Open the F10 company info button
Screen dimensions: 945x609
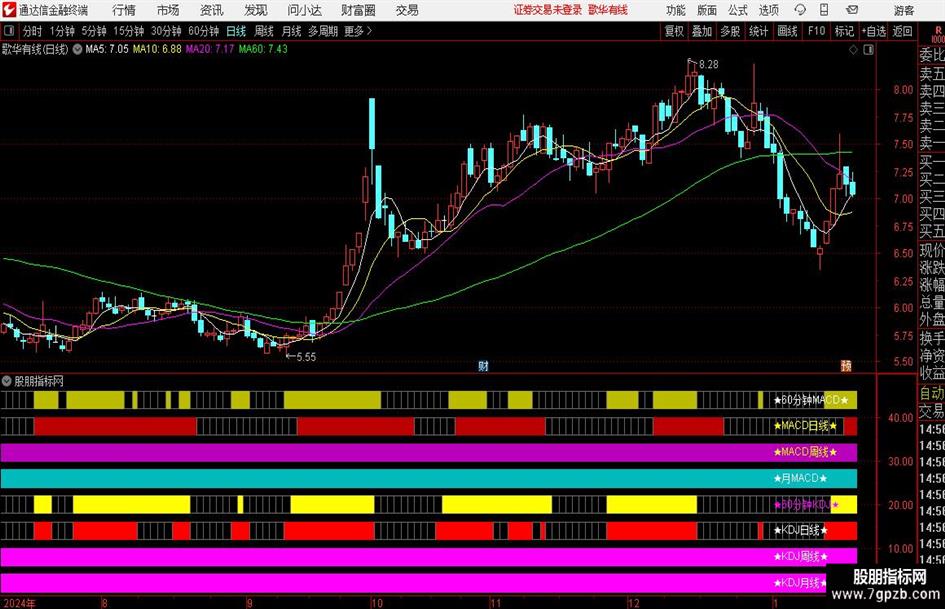point(817,31)
